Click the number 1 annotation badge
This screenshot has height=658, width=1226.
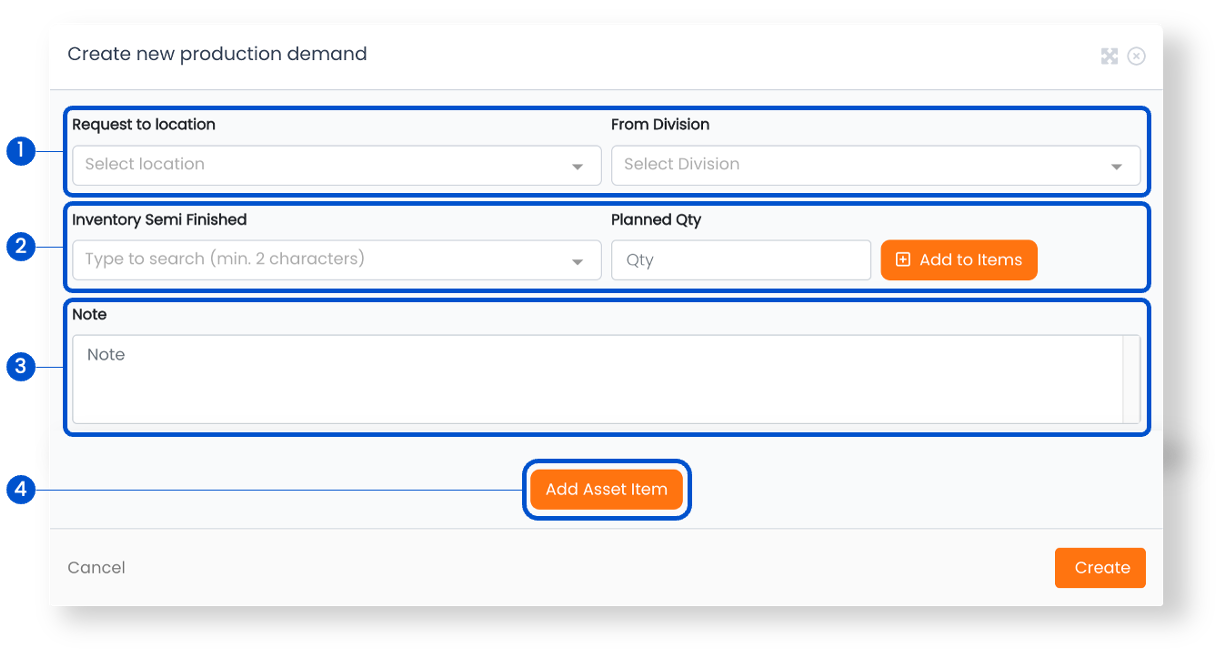[x=20, y=152]
